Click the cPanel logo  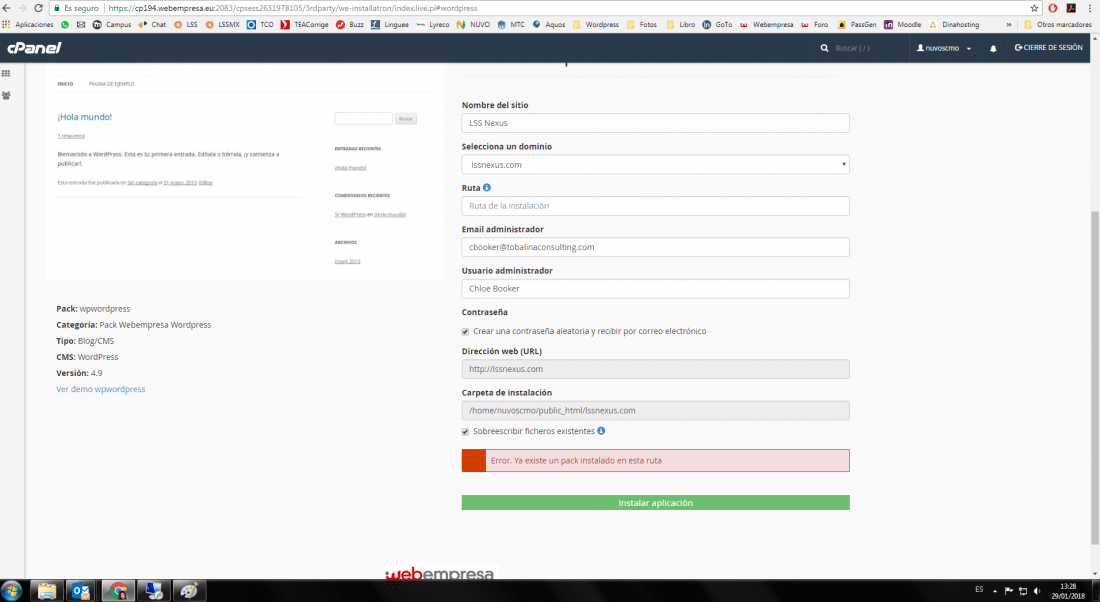pos(34,48)
